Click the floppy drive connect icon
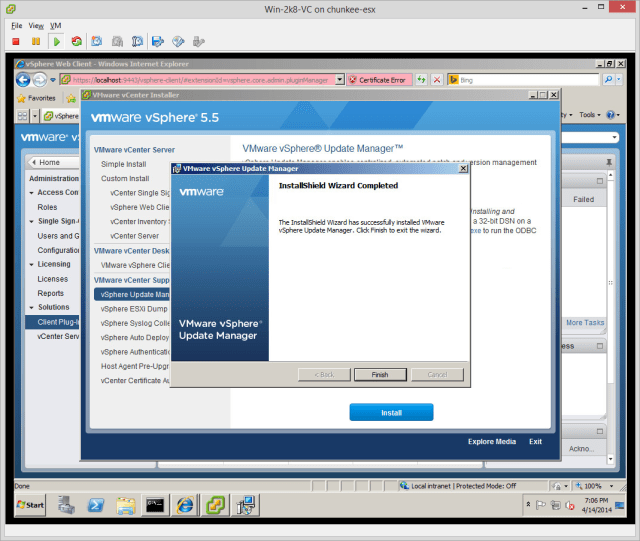The width and height of the screenshot is (640, 541). click(x=158, y=41)
